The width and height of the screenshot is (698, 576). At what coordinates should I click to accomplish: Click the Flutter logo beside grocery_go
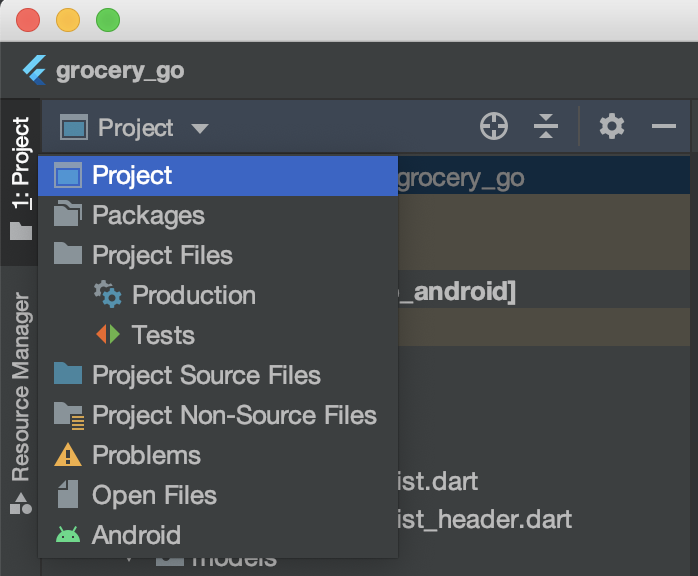35,71
